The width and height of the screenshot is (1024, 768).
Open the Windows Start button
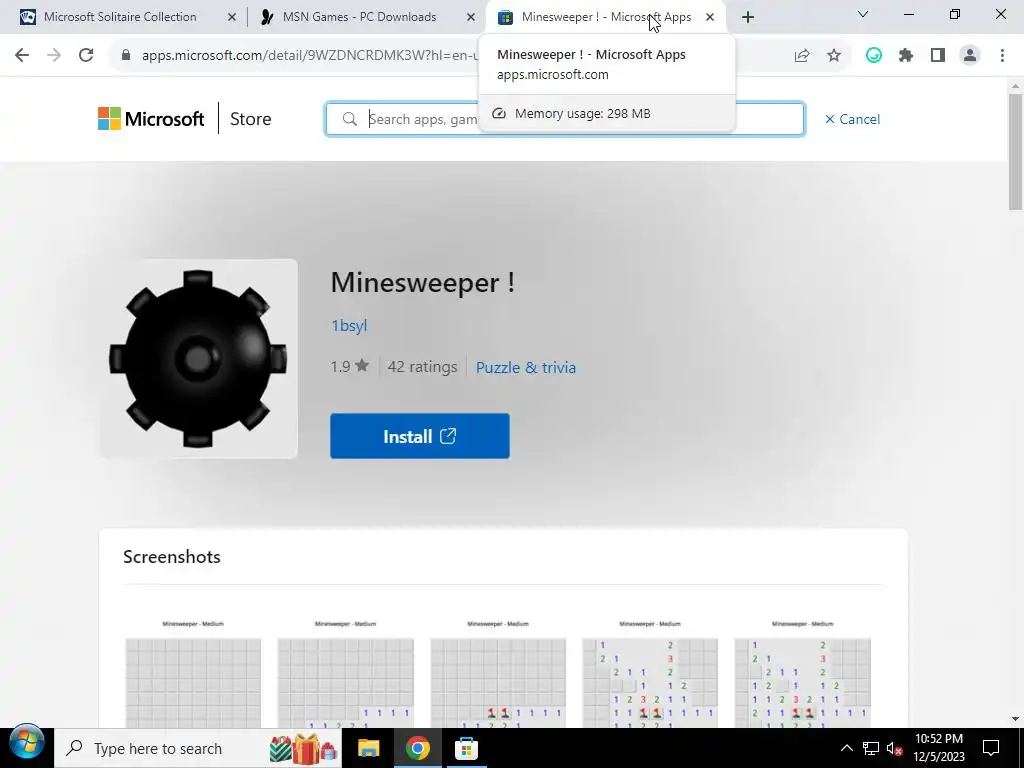27,743
